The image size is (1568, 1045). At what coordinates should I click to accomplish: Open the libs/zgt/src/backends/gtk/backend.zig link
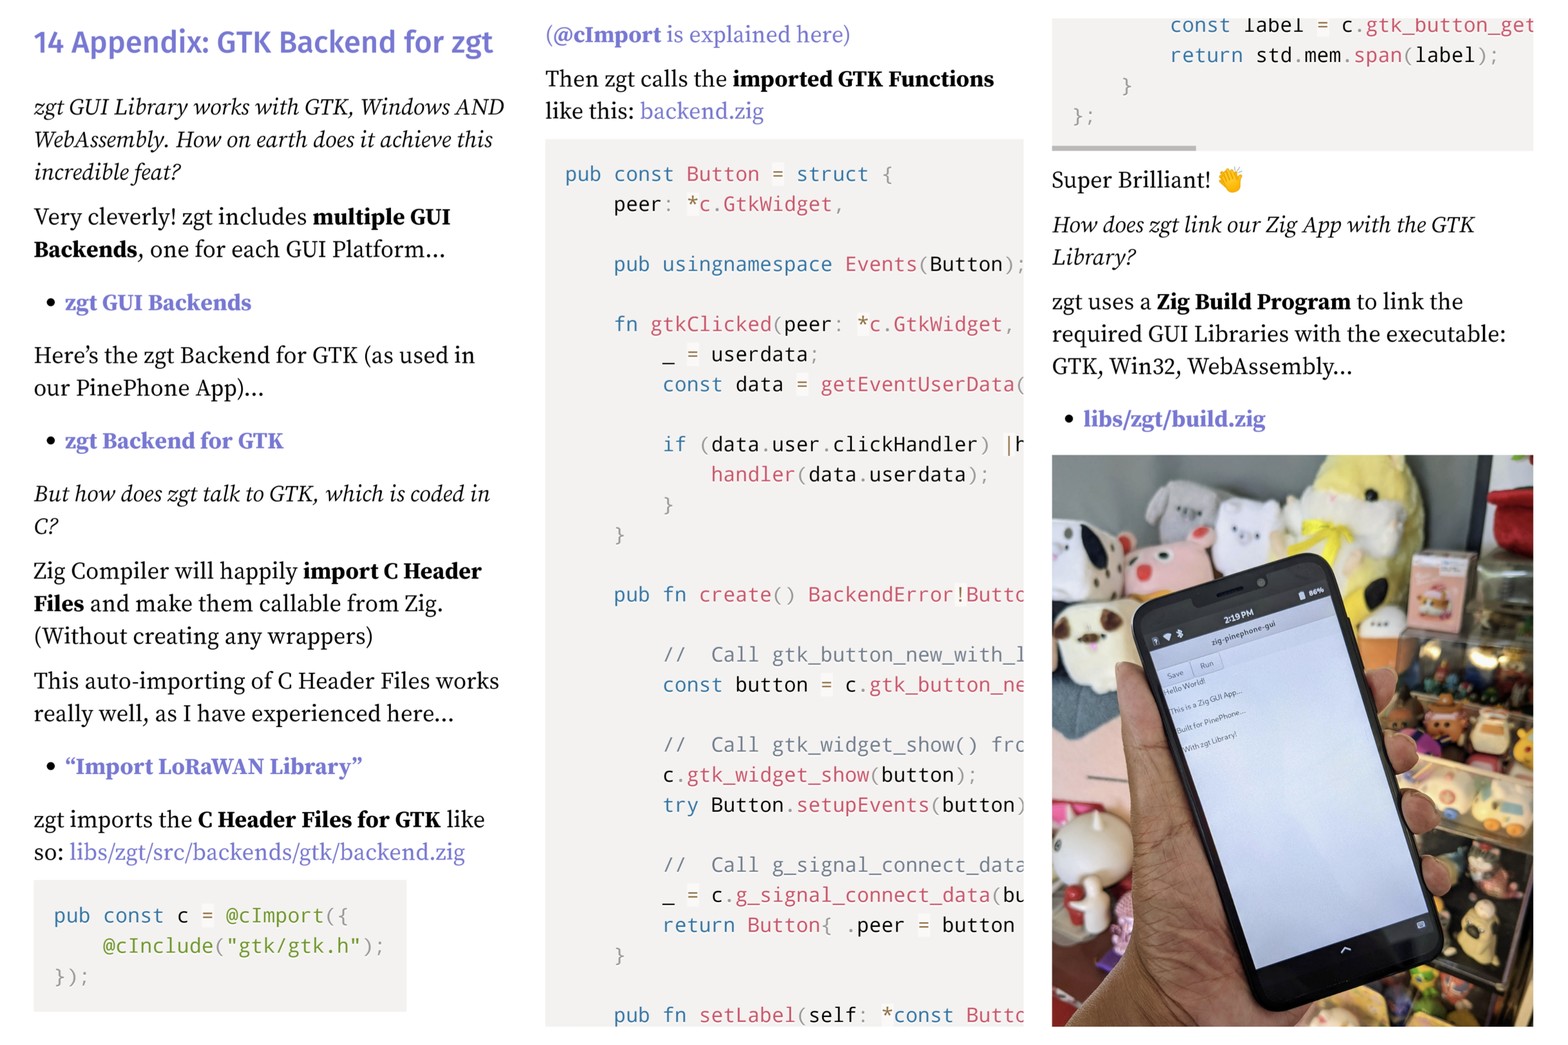[x=266, y=853]
